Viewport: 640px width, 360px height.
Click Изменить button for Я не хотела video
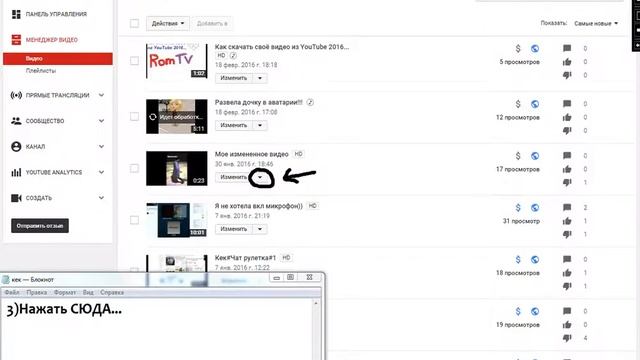pyautogui.click(x=234, y=229)
